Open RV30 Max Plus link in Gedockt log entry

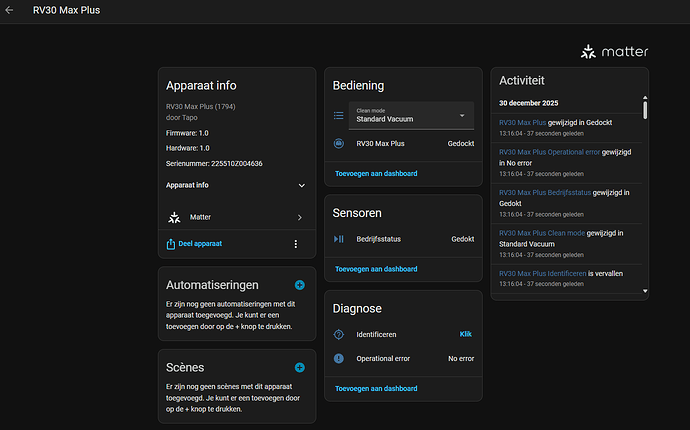pos(522,123)
